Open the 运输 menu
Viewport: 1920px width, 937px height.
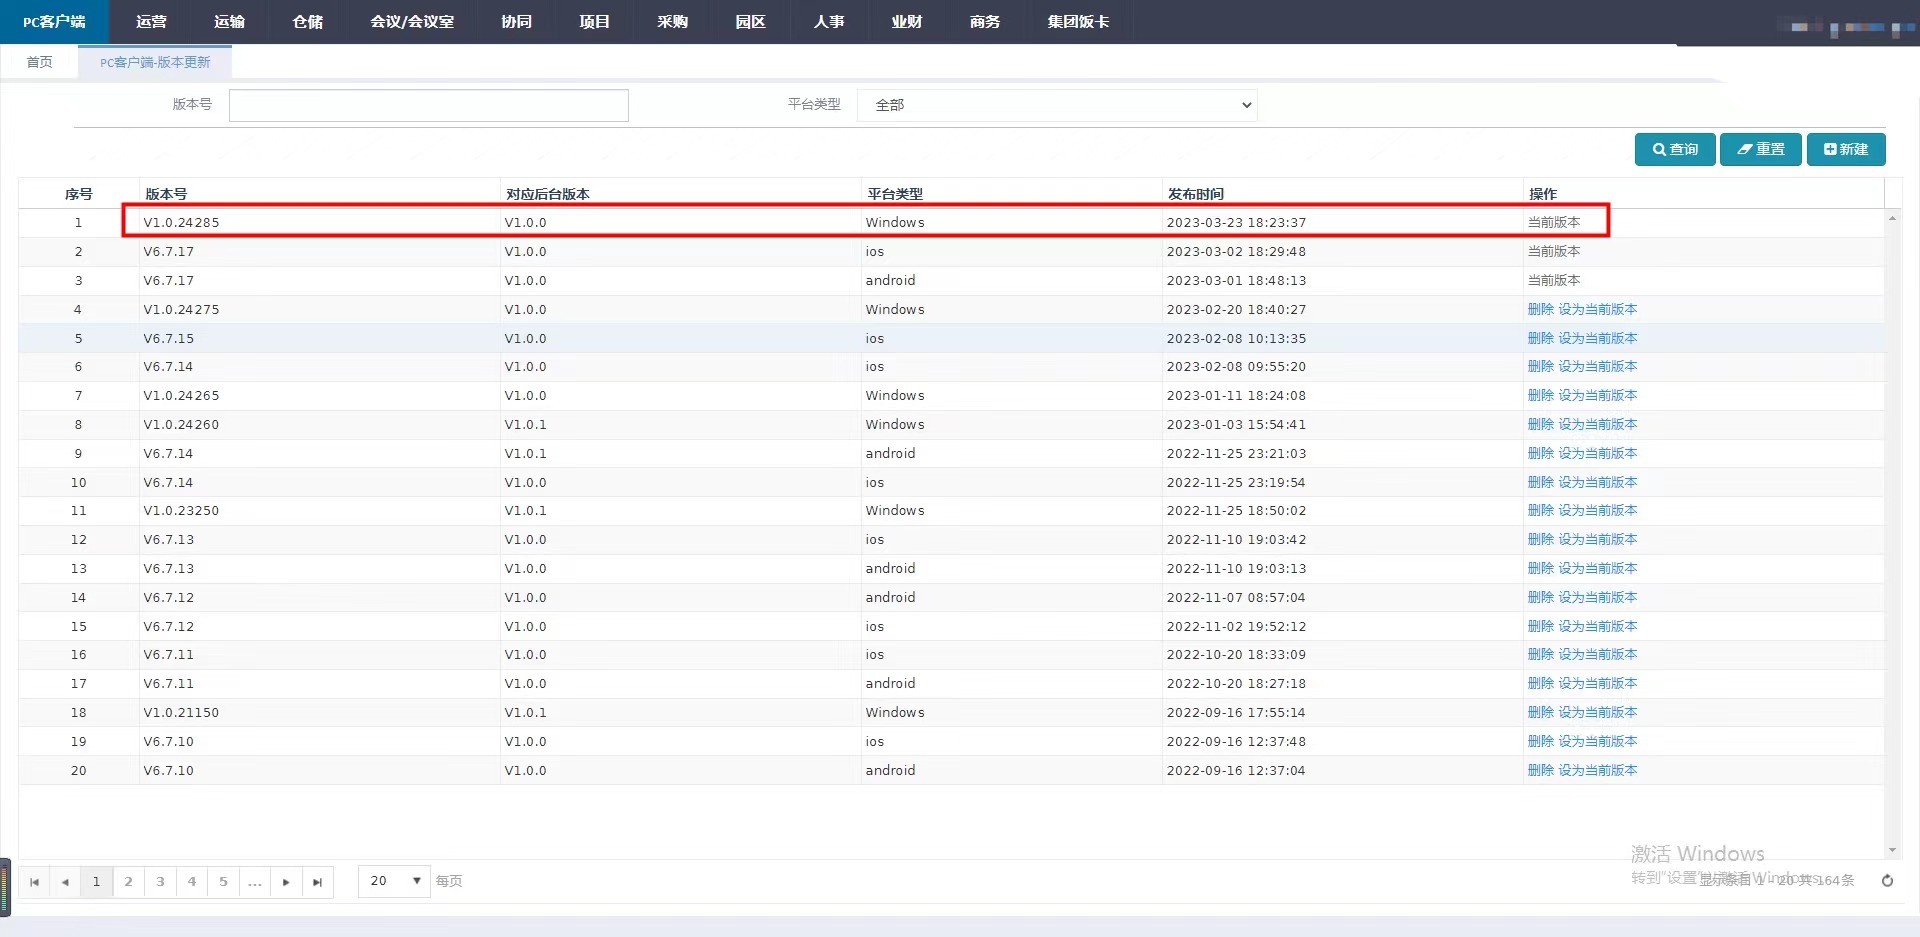229,21
